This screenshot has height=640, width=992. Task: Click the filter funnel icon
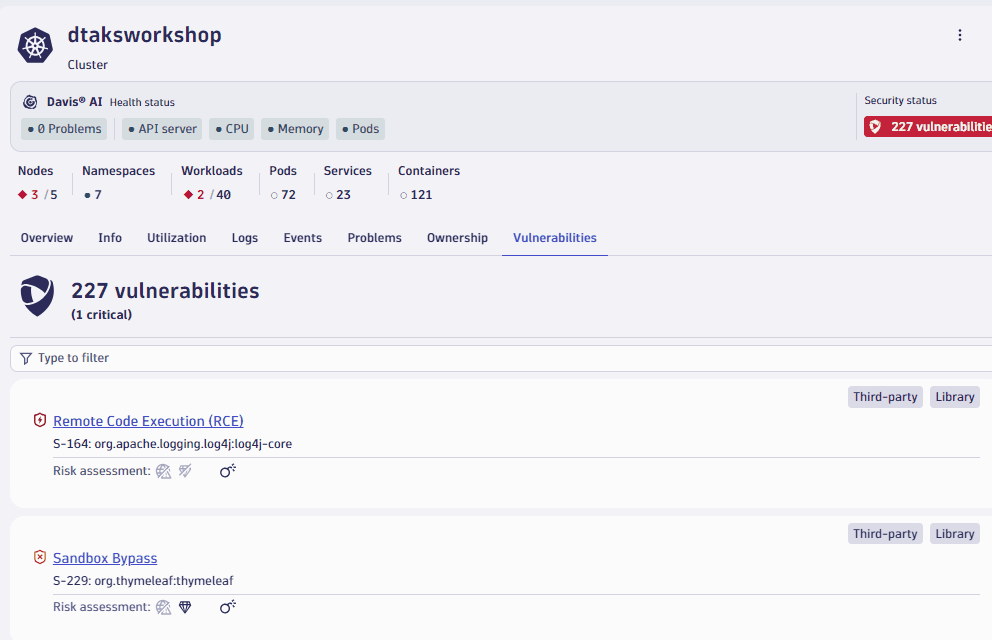(x=26, y=358)
